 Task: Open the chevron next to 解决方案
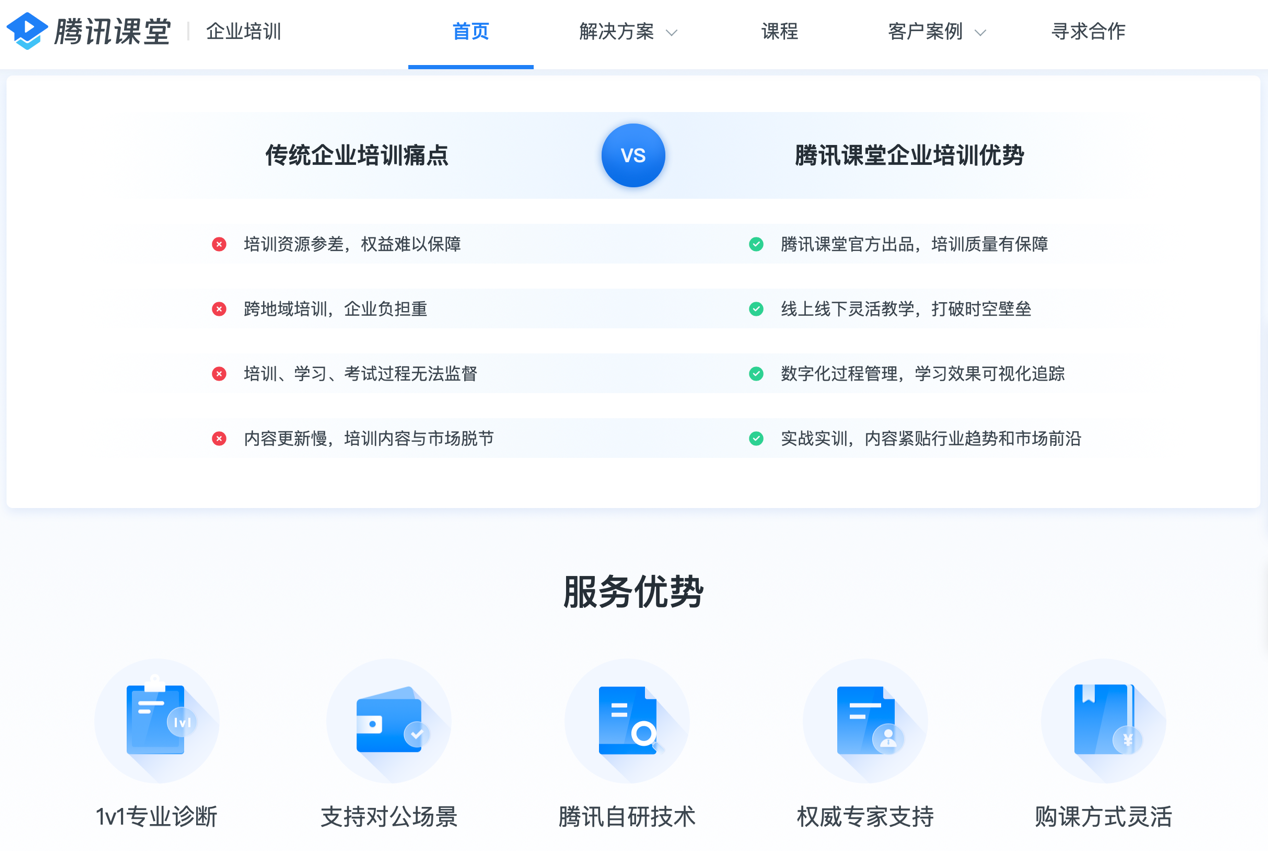point(672,33)
